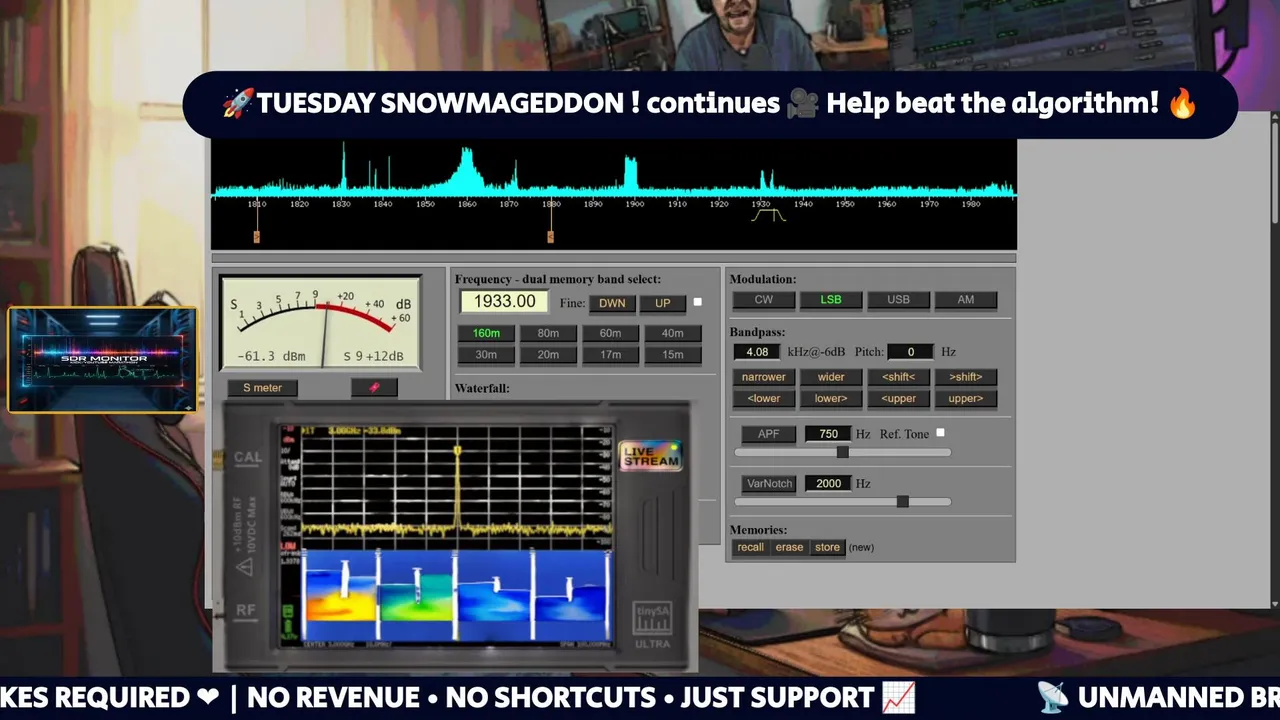Click the <lower bandpass edge button
This screenshot has width=1280, height=720.
click(764, 398)
